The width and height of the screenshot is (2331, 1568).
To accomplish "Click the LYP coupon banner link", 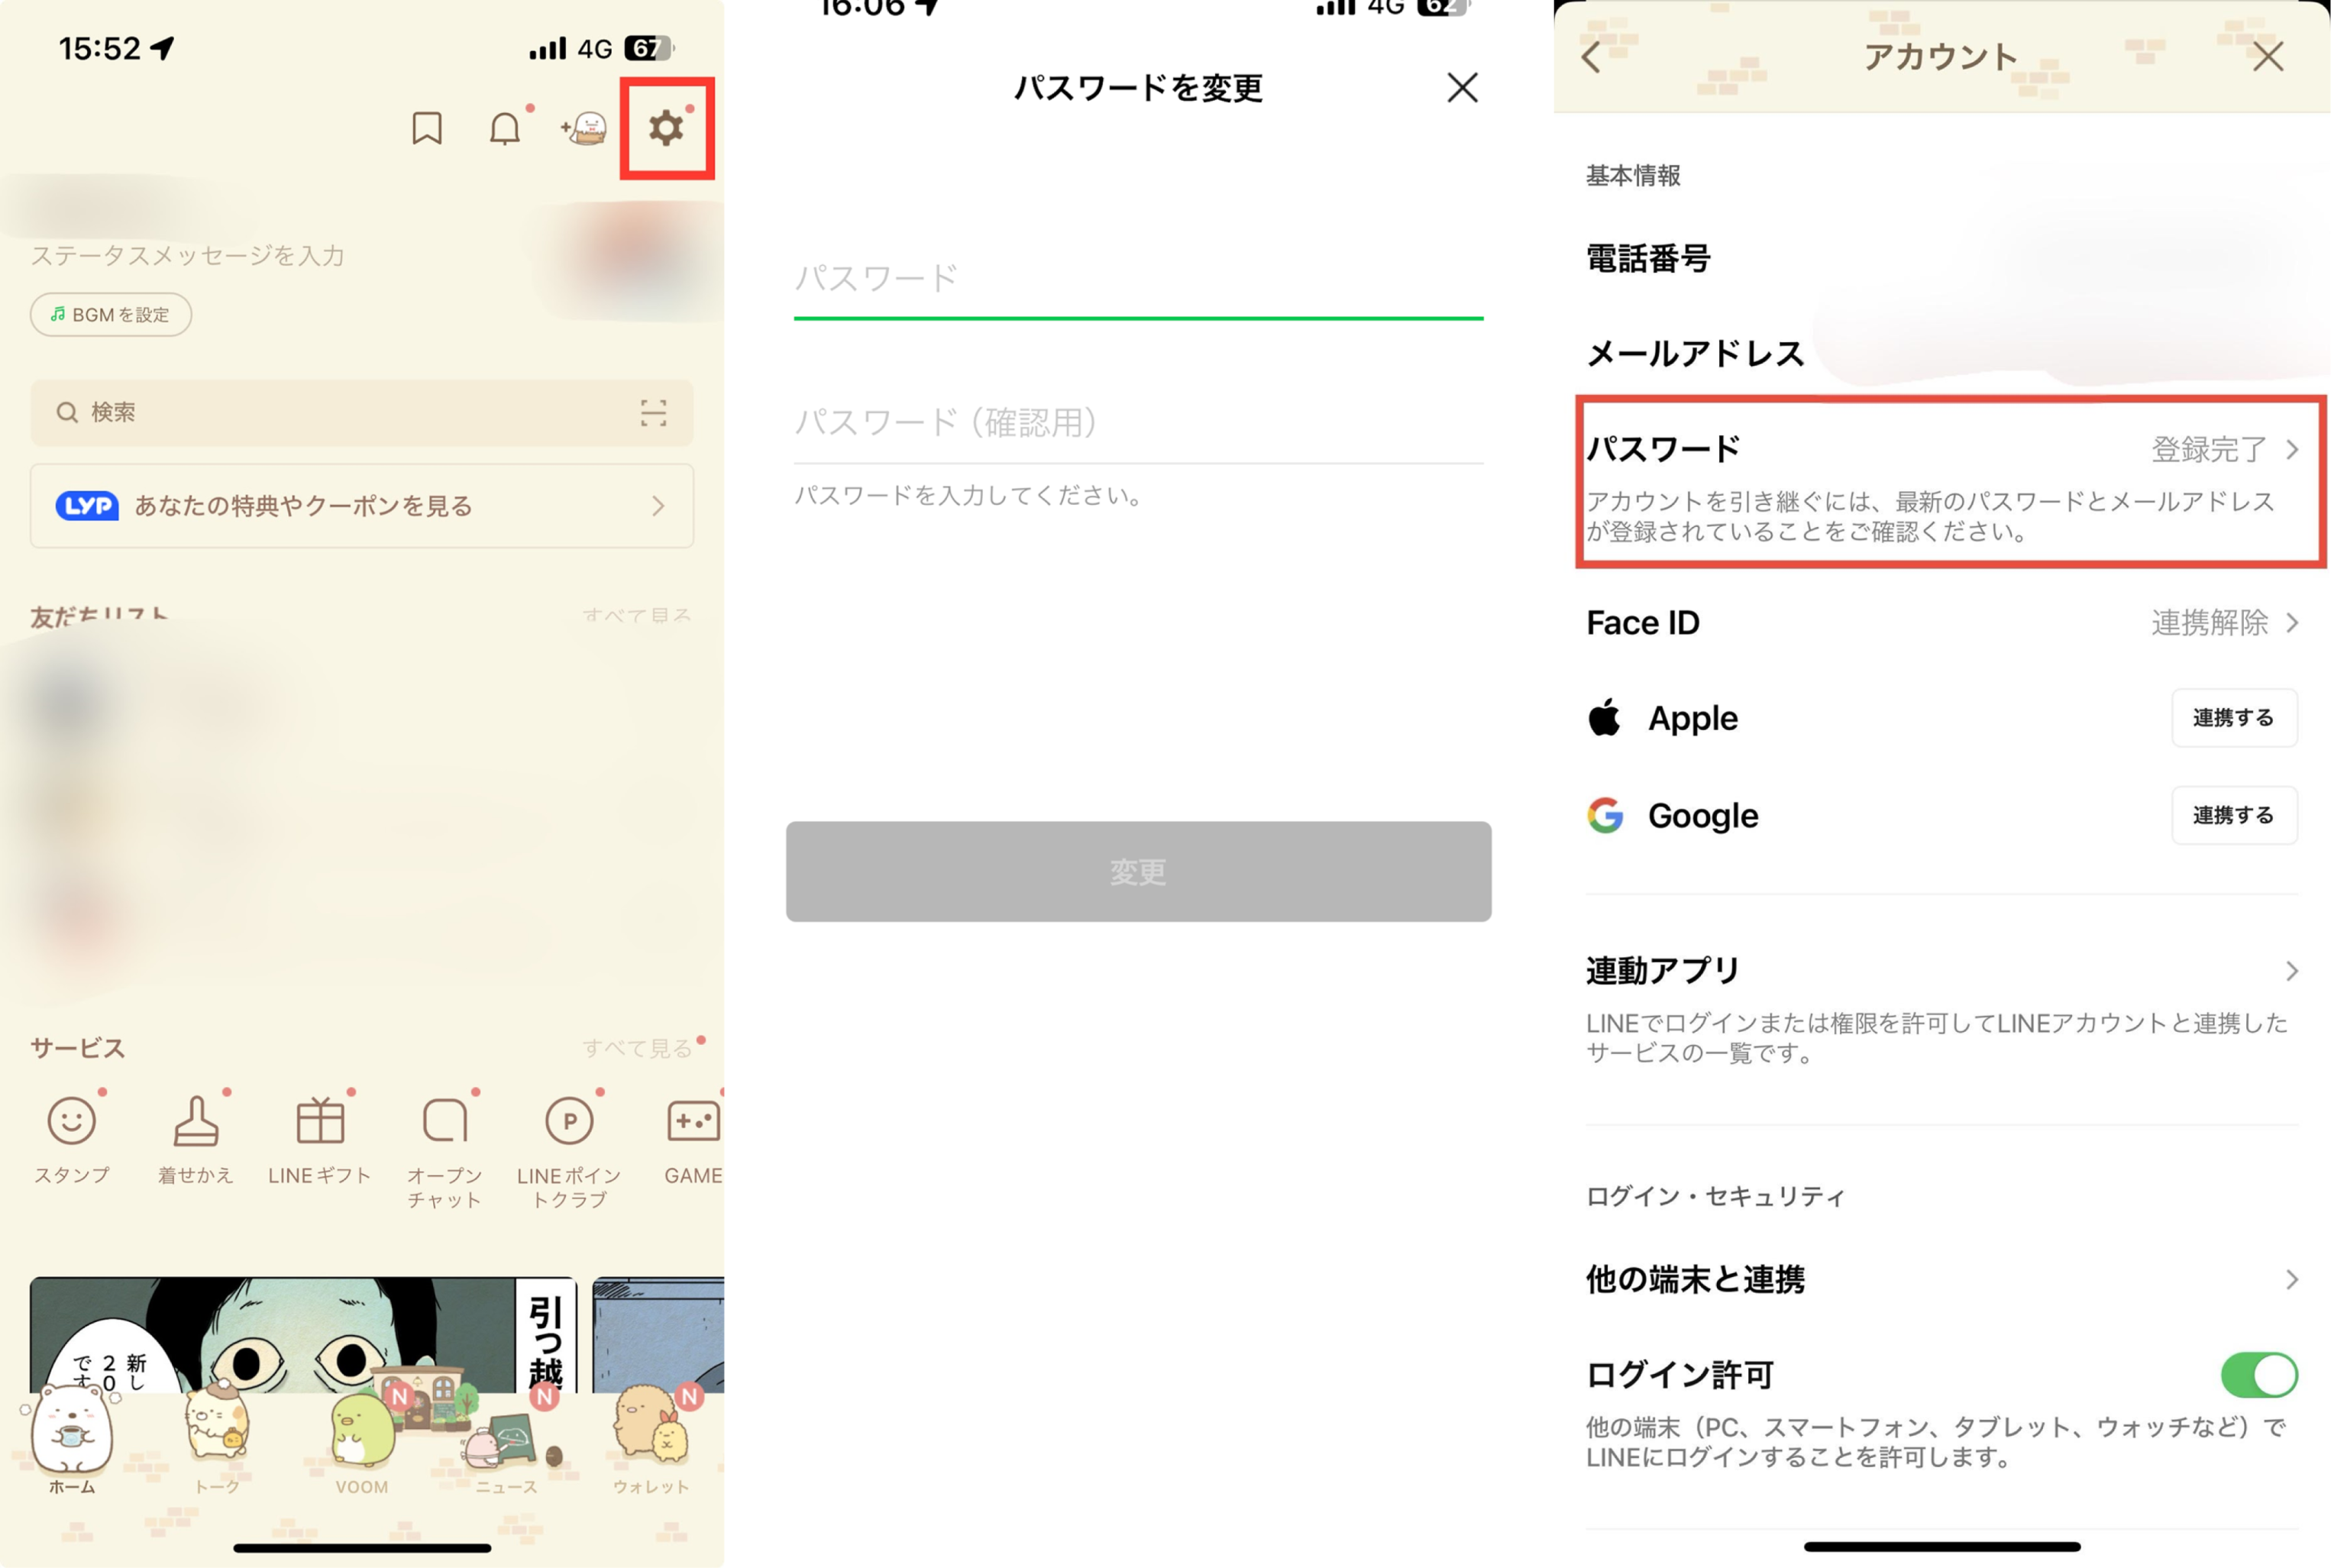I will pos(360,506).
